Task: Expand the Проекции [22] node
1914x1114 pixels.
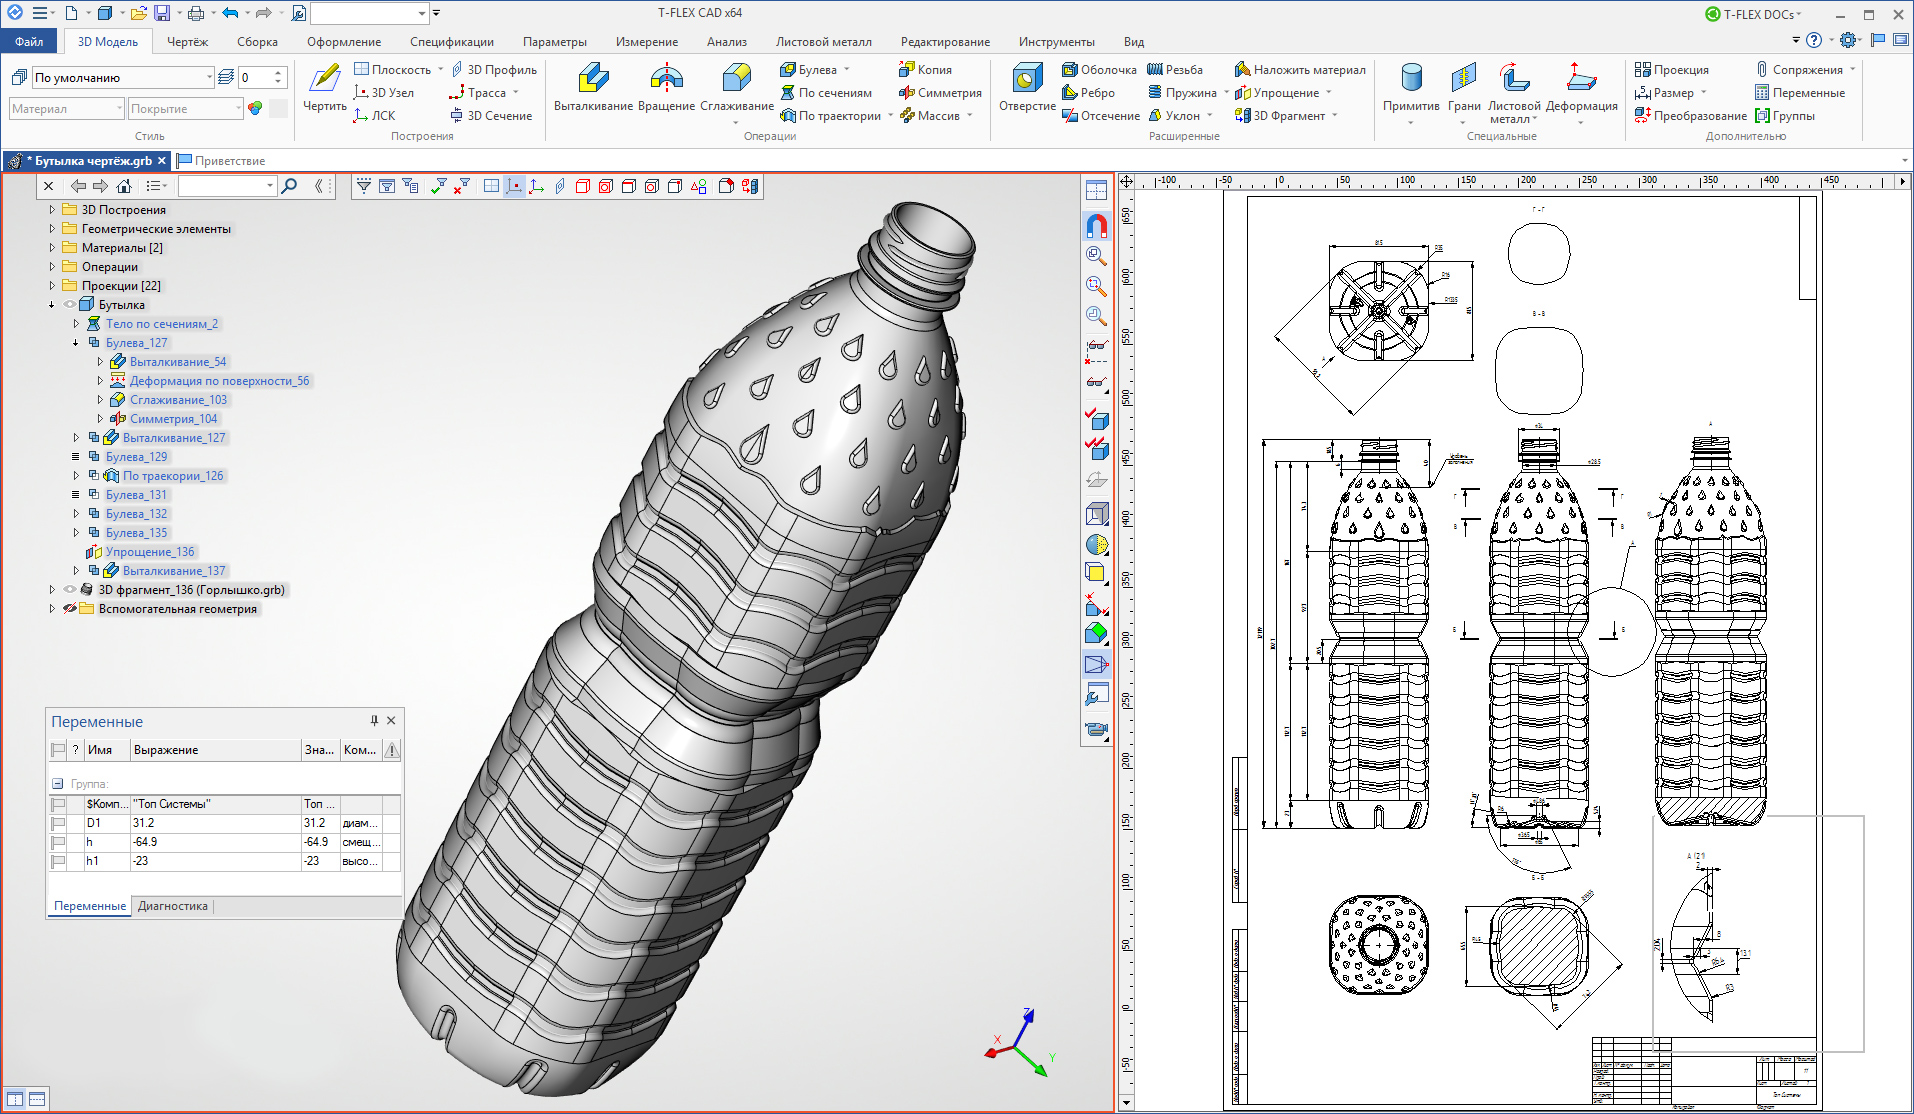Action: tap(52, 286)
